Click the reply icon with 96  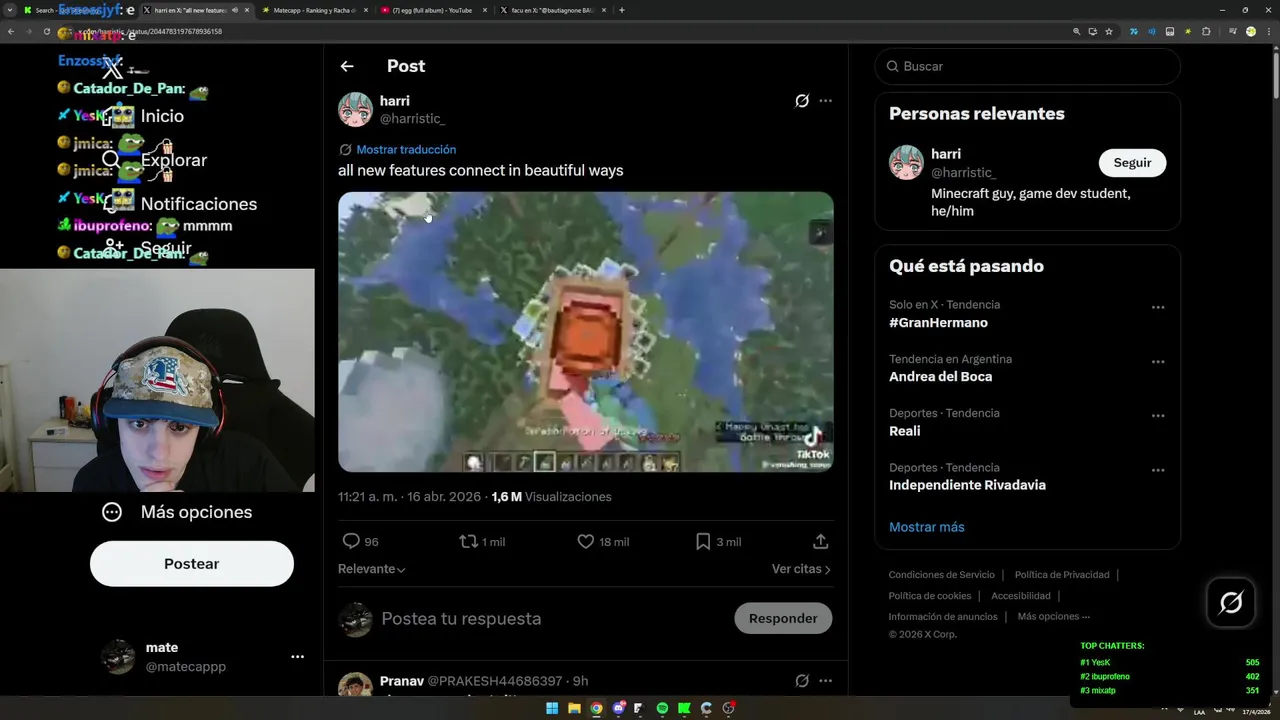(351, 541)
